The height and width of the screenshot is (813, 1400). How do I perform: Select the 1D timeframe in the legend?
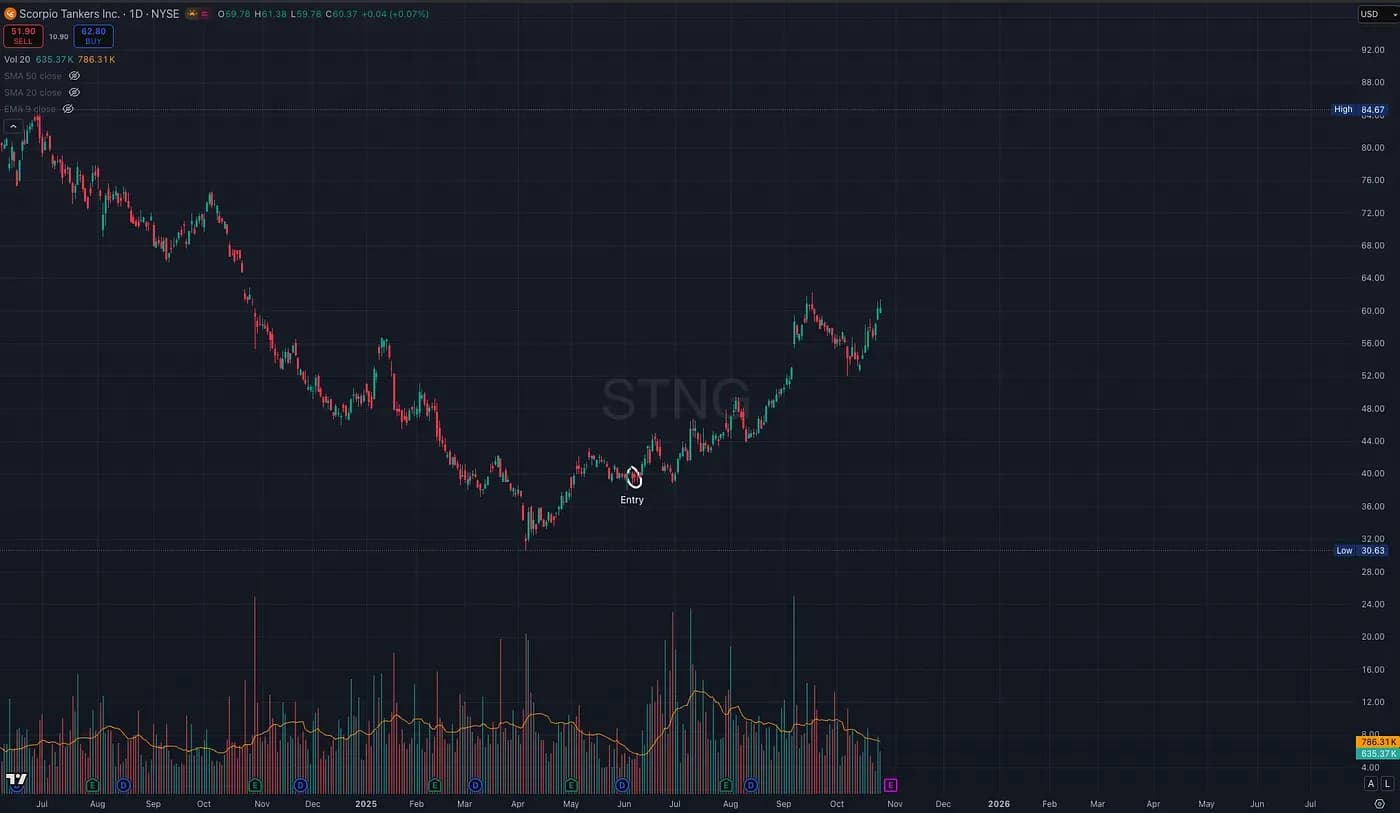point(136,14)
